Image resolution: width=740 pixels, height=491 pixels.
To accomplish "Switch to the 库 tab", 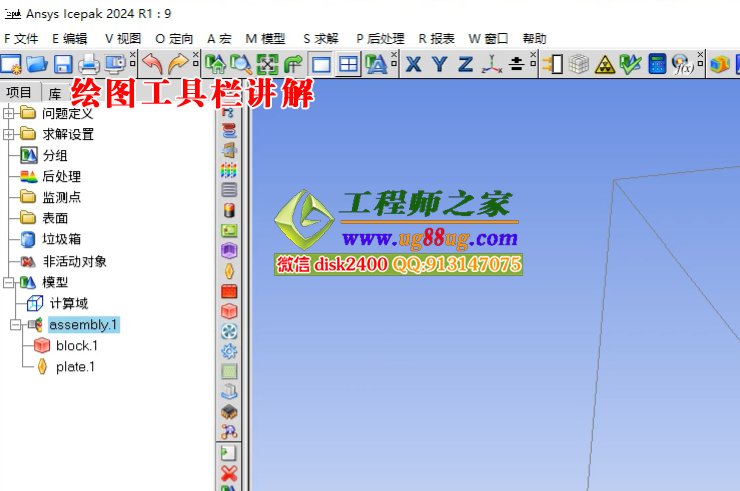I will point(55,93).
